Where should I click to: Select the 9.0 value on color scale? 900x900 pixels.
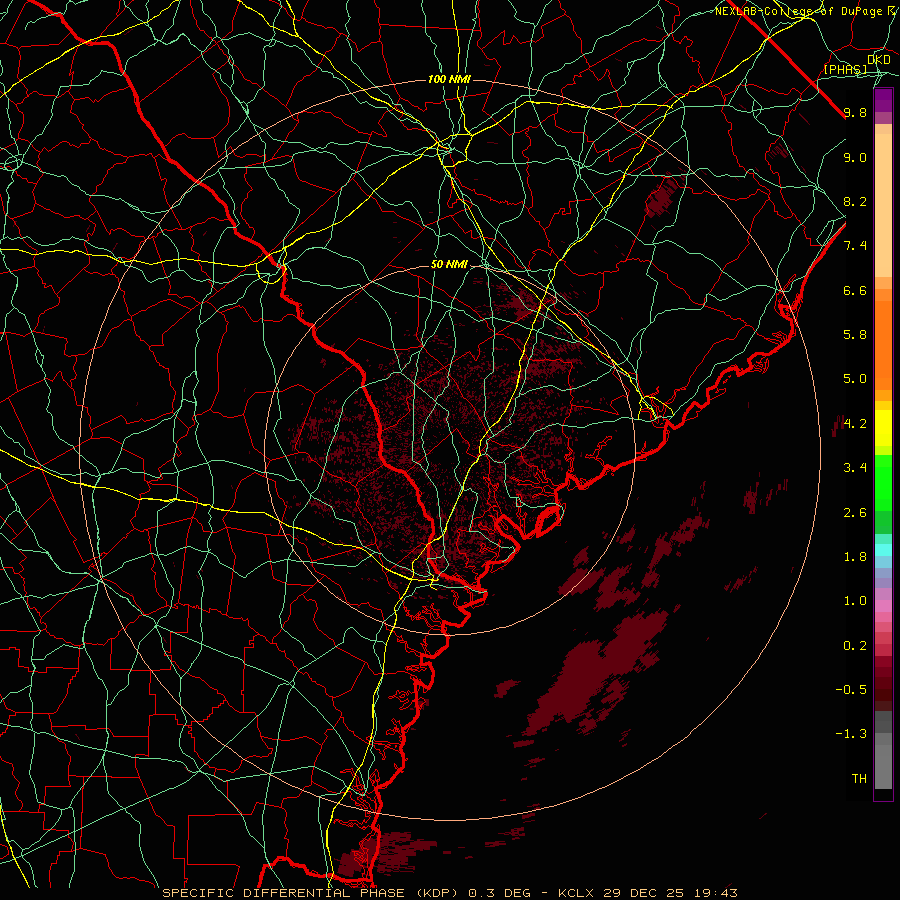[x=855, y=157]
